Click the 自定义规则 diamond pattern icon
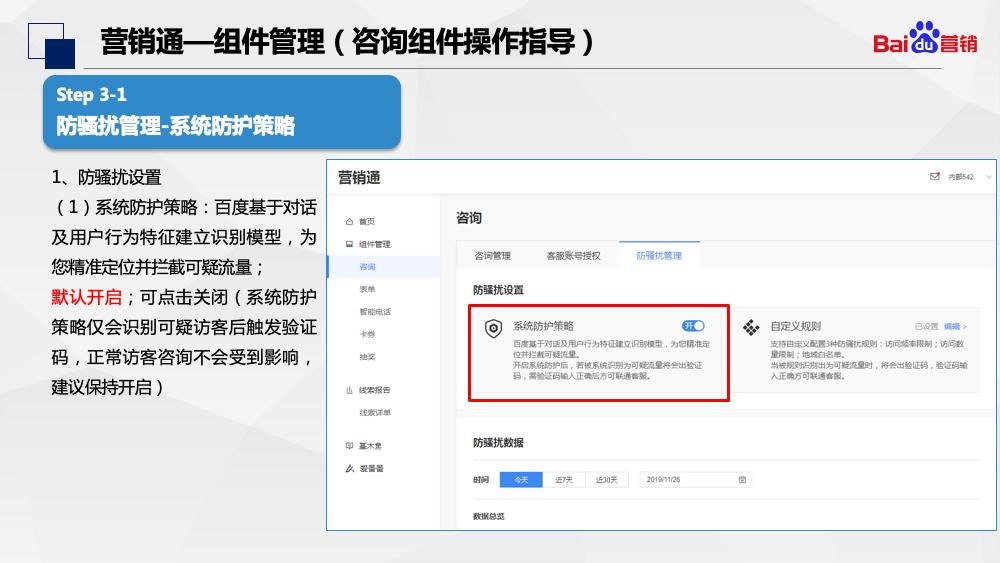 pyautogui.click(x=751, y=328)
